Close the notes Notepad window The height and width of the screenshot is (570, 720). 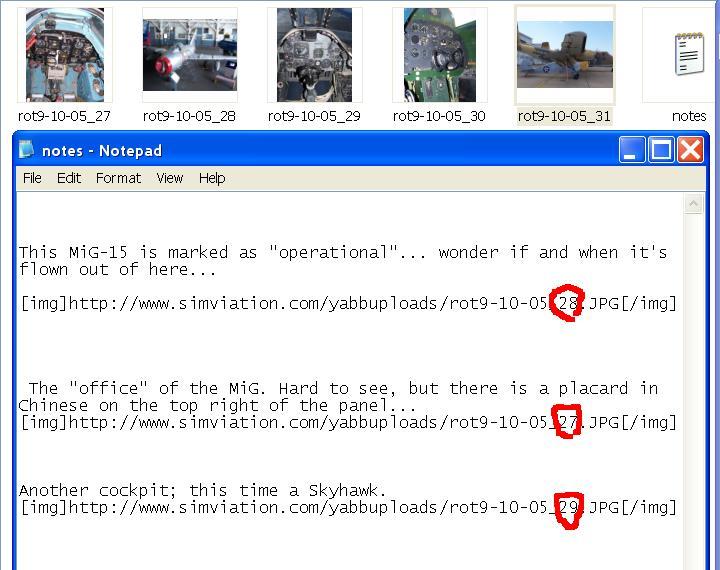[690, 150]
